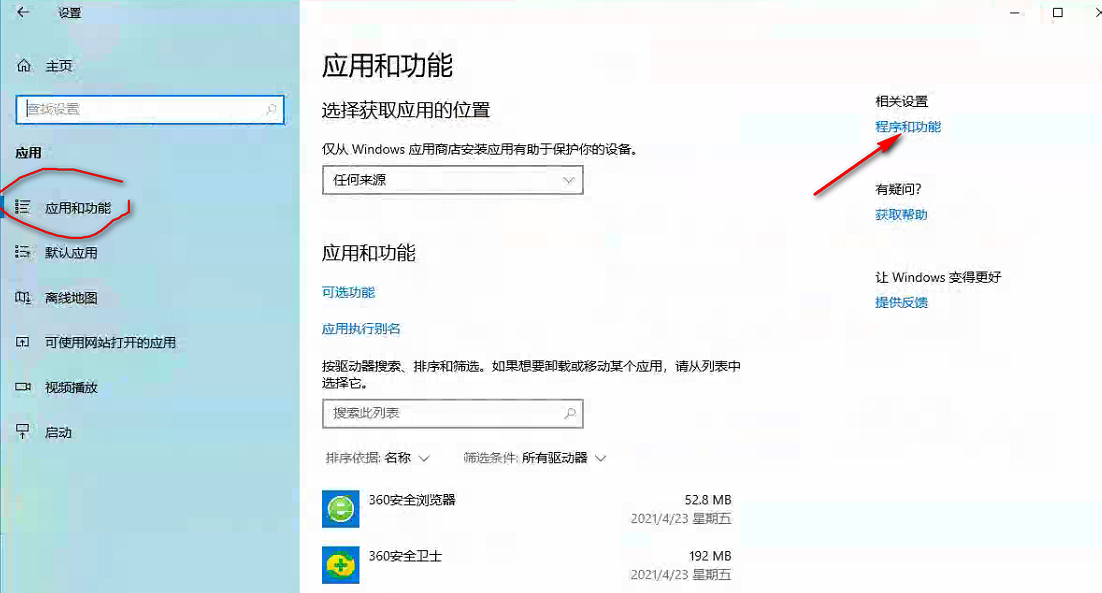
Task: Select 启动 in the sidebar
Action: [58, 433]
